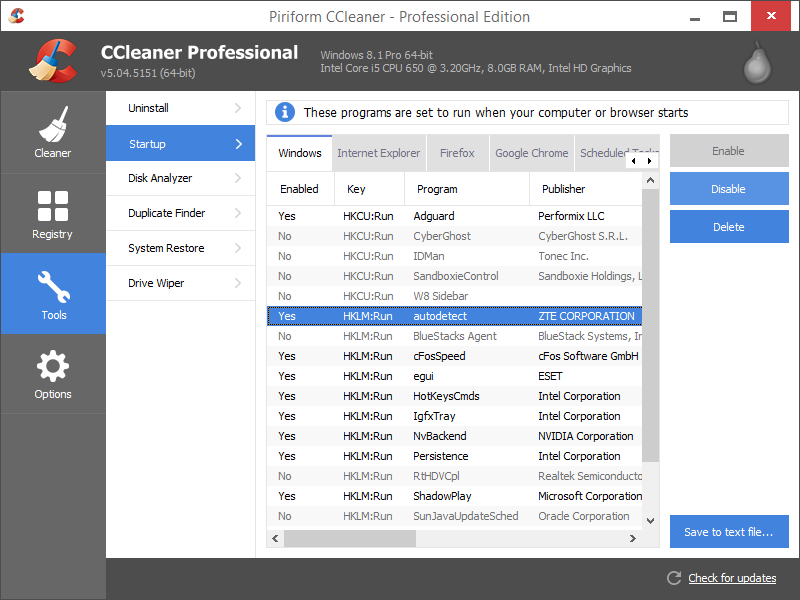Click the title bar CCleaner app icon
This screenshot has width=800, height=600.
[x=16, y=16]
